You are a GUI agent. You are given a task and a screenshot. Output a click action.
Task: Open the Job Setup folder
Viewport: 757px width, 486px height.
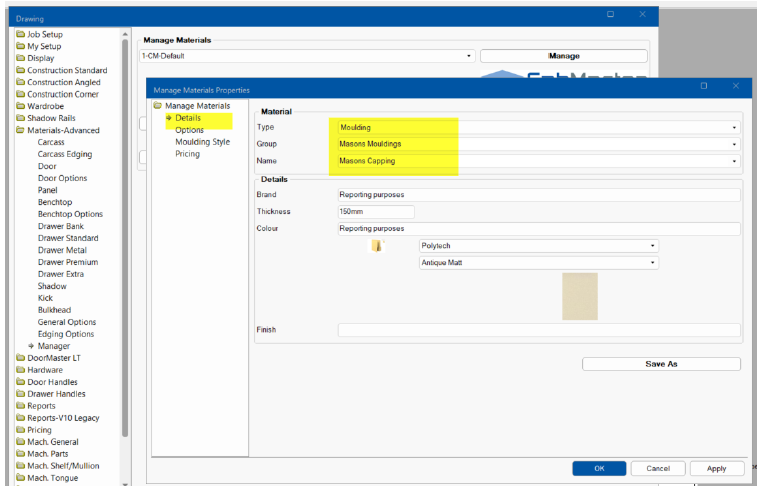click(x=39, y=34)
